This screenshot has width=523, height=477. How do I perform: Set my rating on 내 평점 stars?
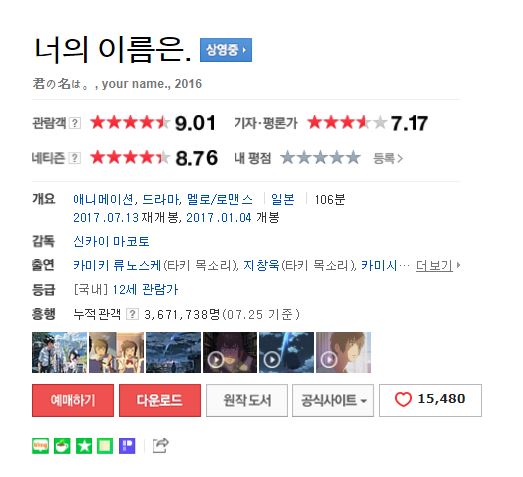(320, 157)
